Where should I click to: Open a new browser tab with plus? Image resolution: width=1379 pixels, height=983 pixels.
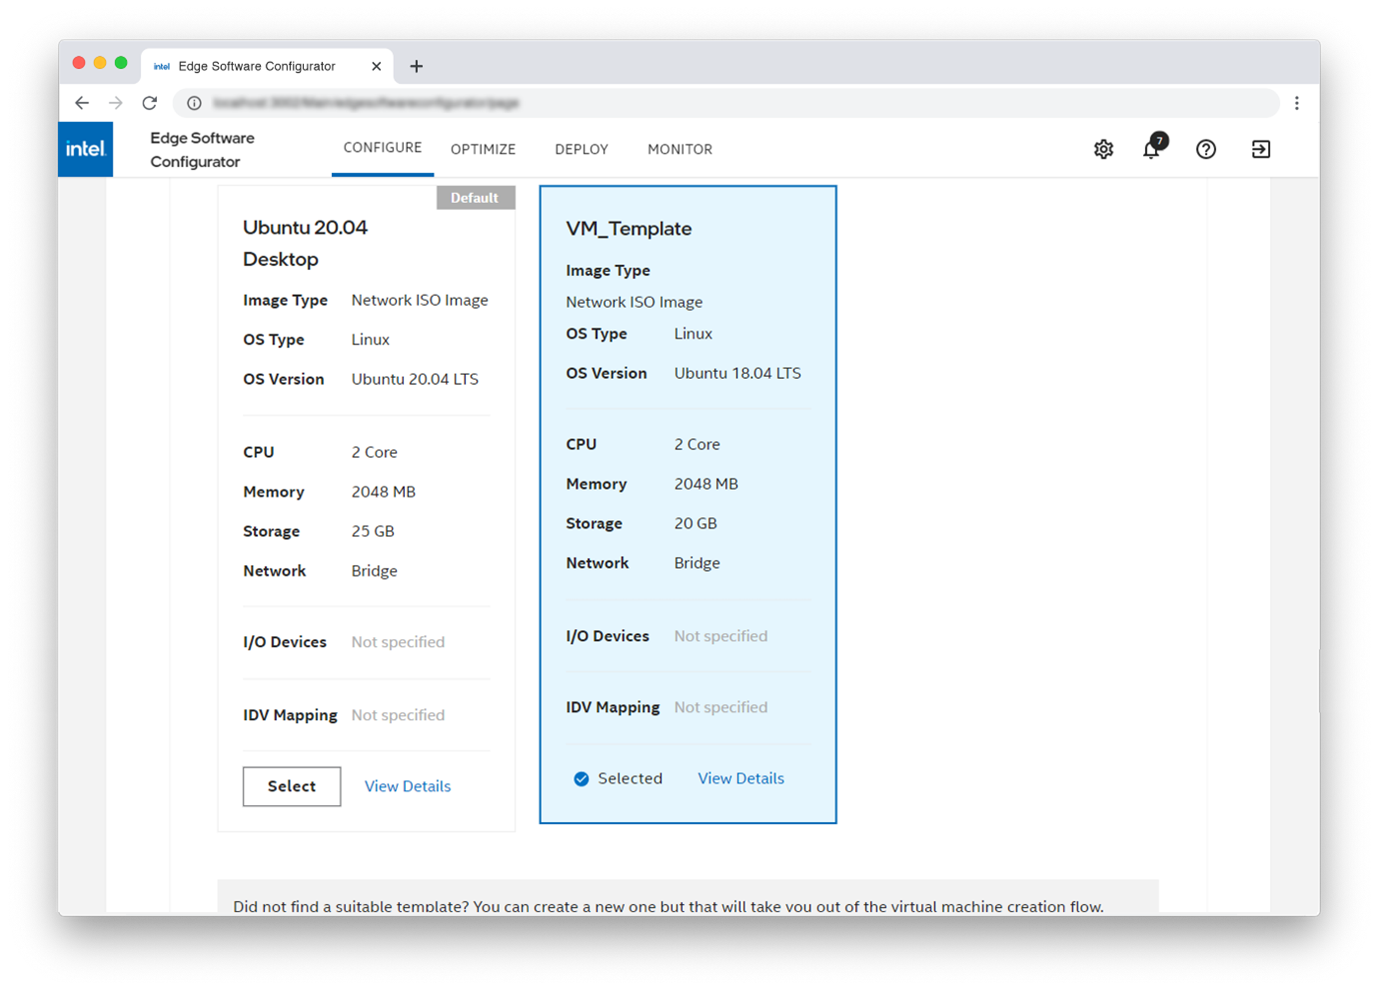(x=416, y=66)
